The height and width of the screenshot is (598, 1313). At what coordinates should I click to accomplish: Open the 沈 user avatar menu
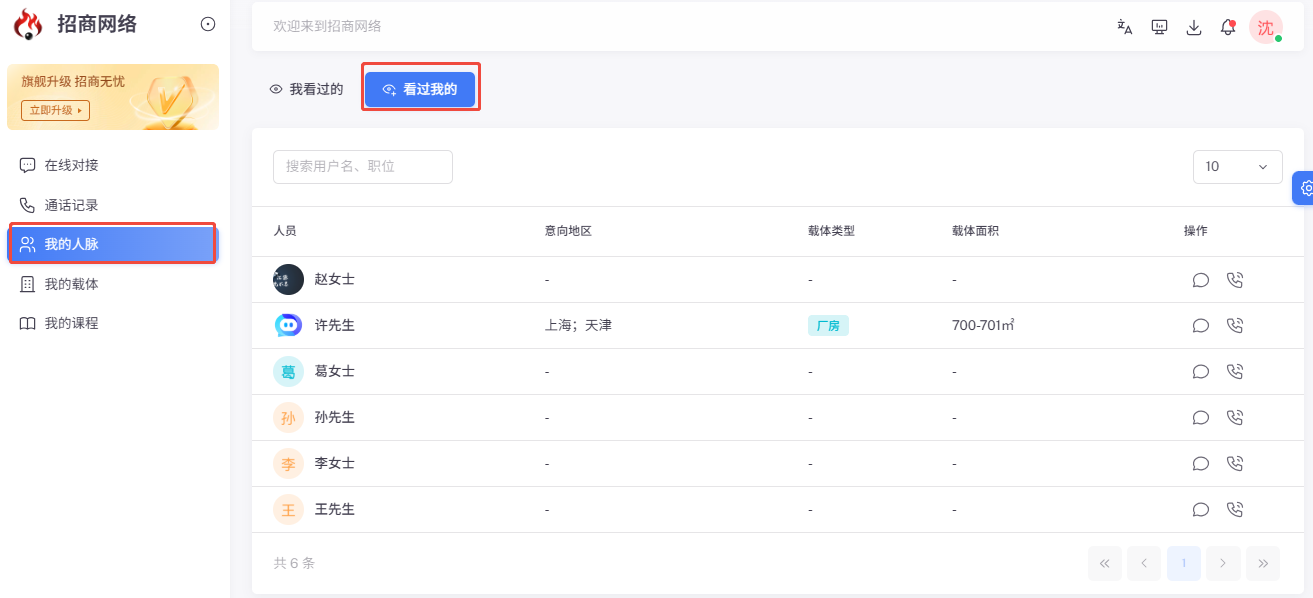(x=1266, y=27)
